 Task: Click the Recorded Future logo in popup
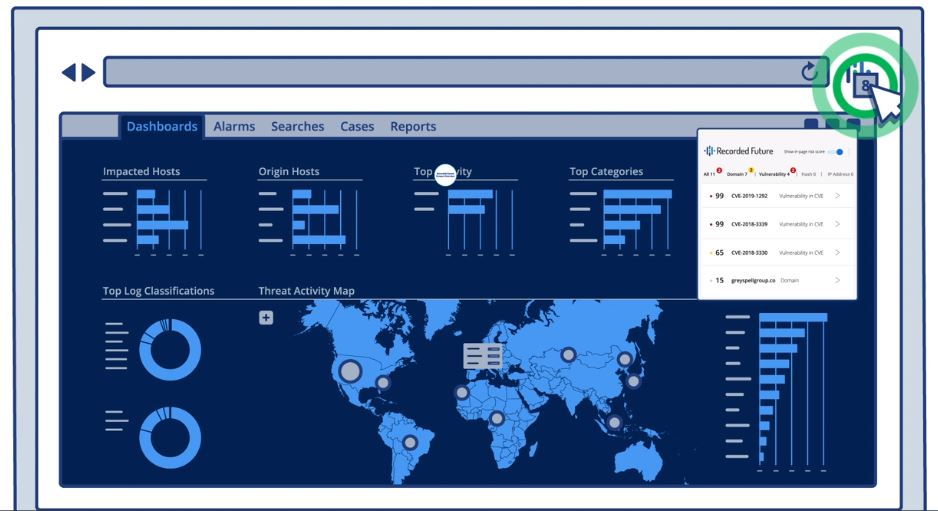[x=738, y=151]
